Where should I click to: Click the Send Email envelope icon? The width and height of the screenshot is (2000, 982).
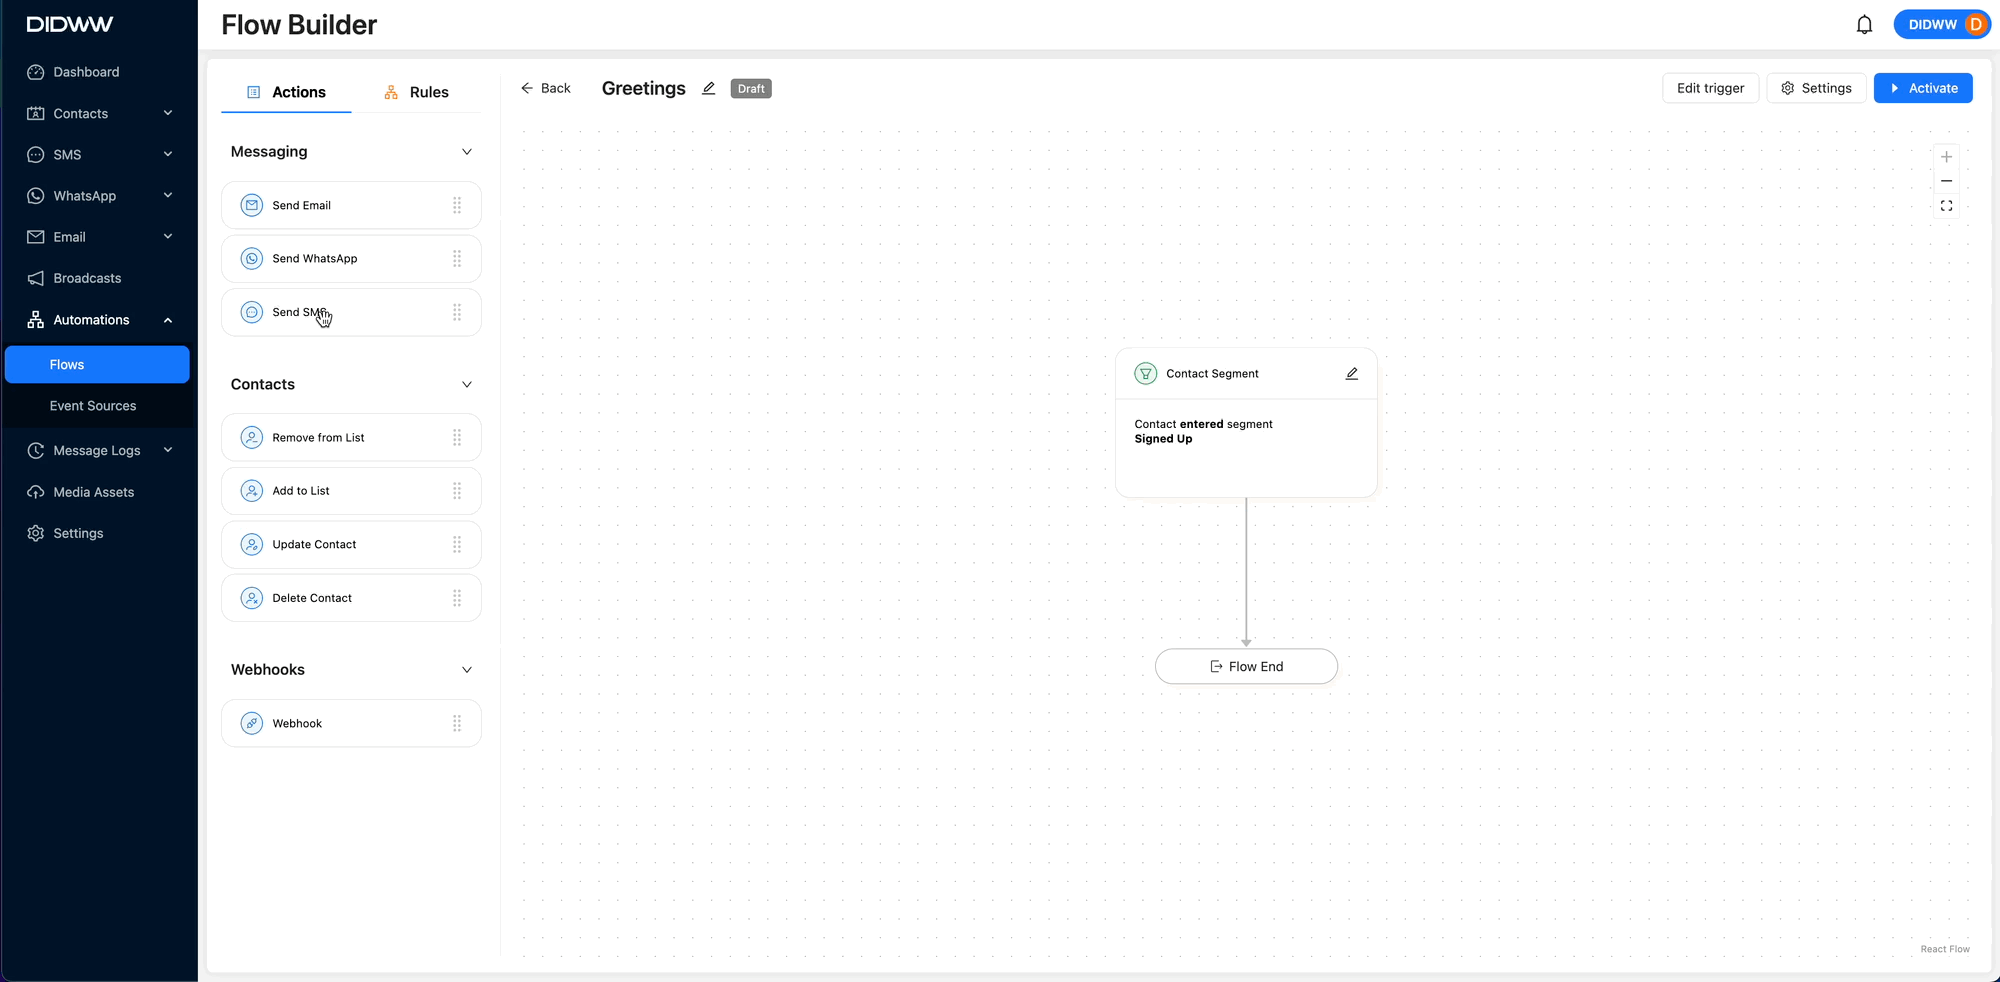pos(252,205)
